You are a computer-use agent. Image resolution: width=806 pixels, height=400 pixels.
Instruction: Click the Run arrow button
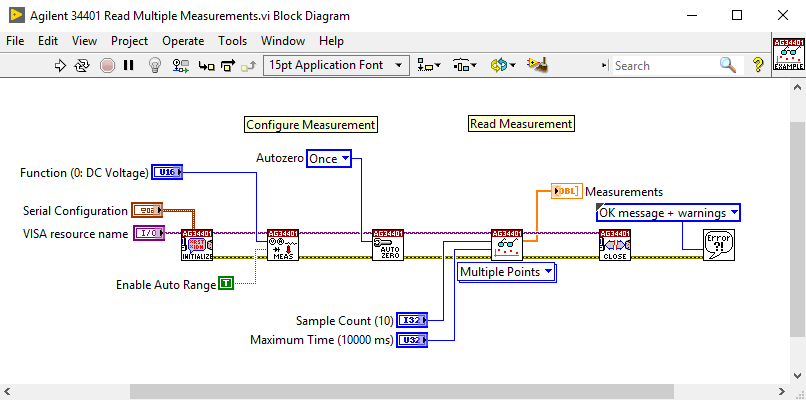60,65
